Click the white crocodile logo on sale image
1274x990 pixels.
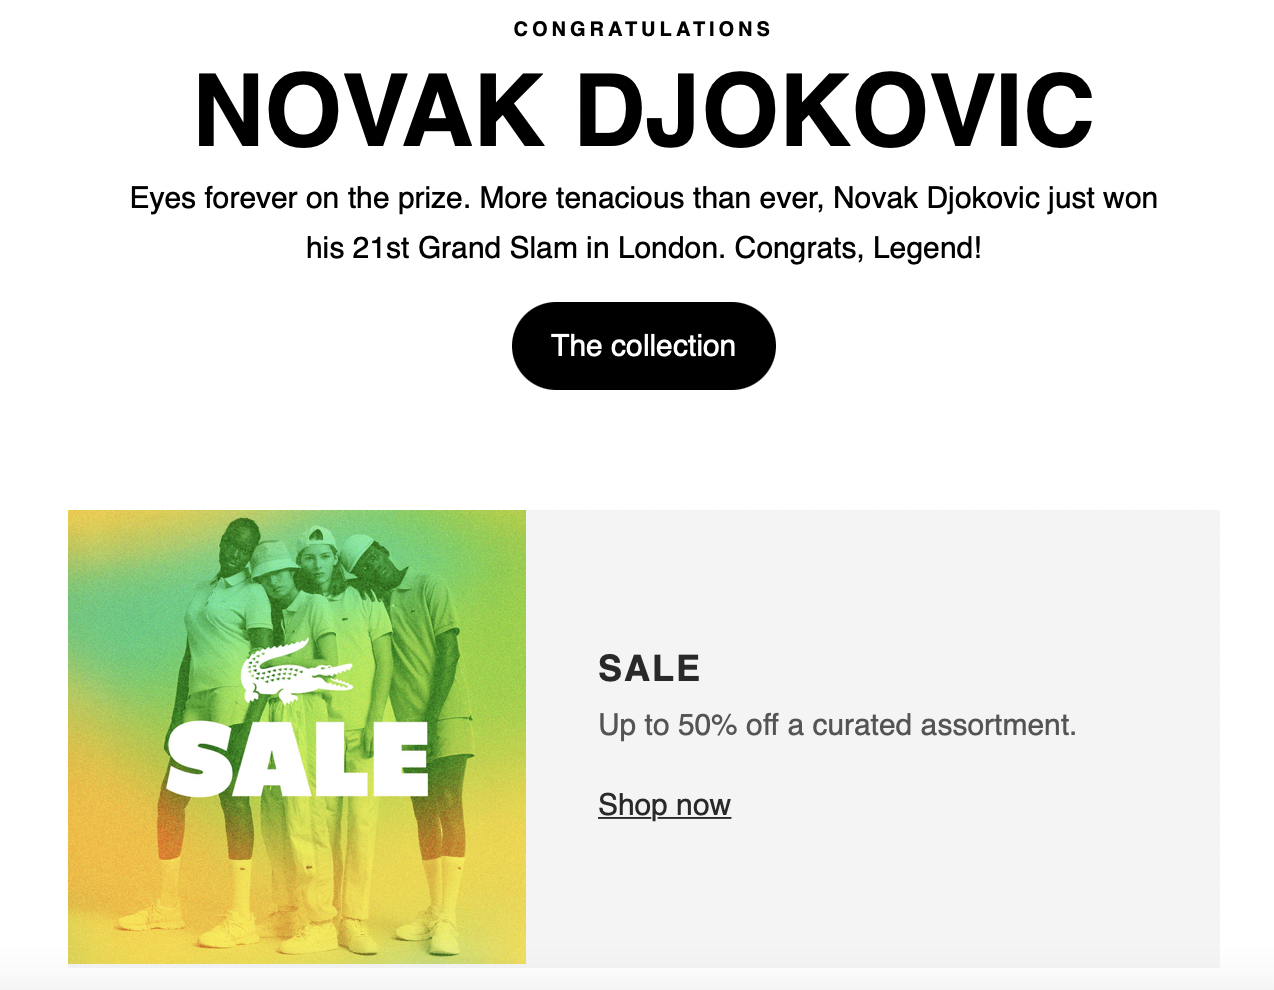pos(297,673)
